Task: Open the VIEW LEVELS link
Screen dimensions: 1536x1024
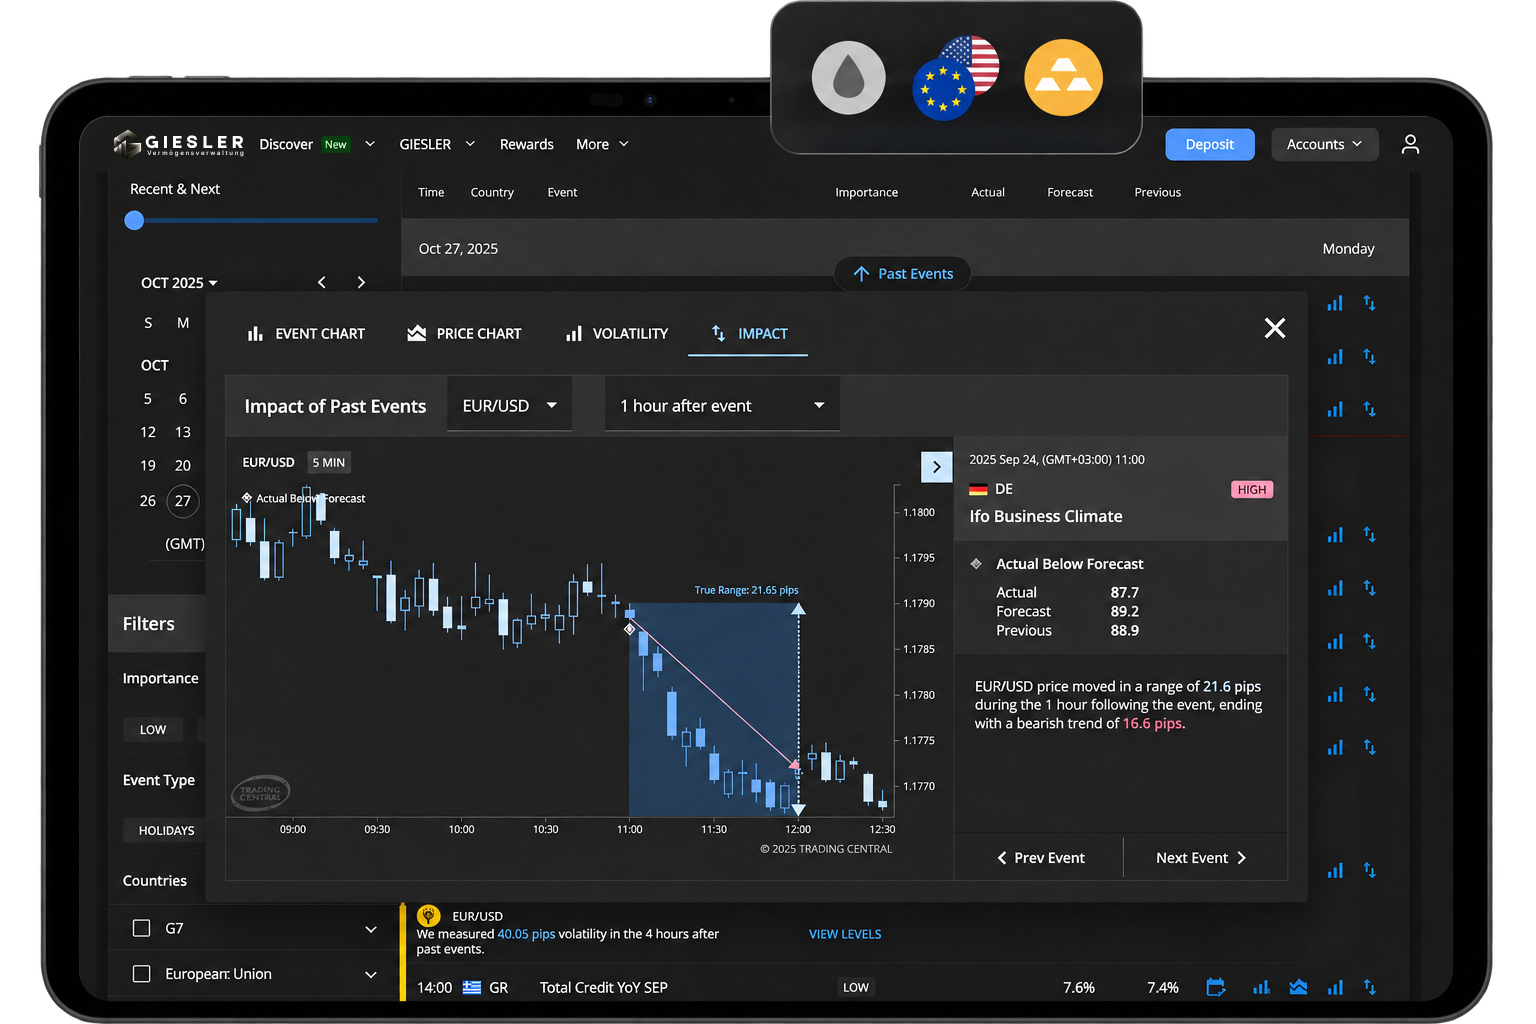Action: (845, 934)
